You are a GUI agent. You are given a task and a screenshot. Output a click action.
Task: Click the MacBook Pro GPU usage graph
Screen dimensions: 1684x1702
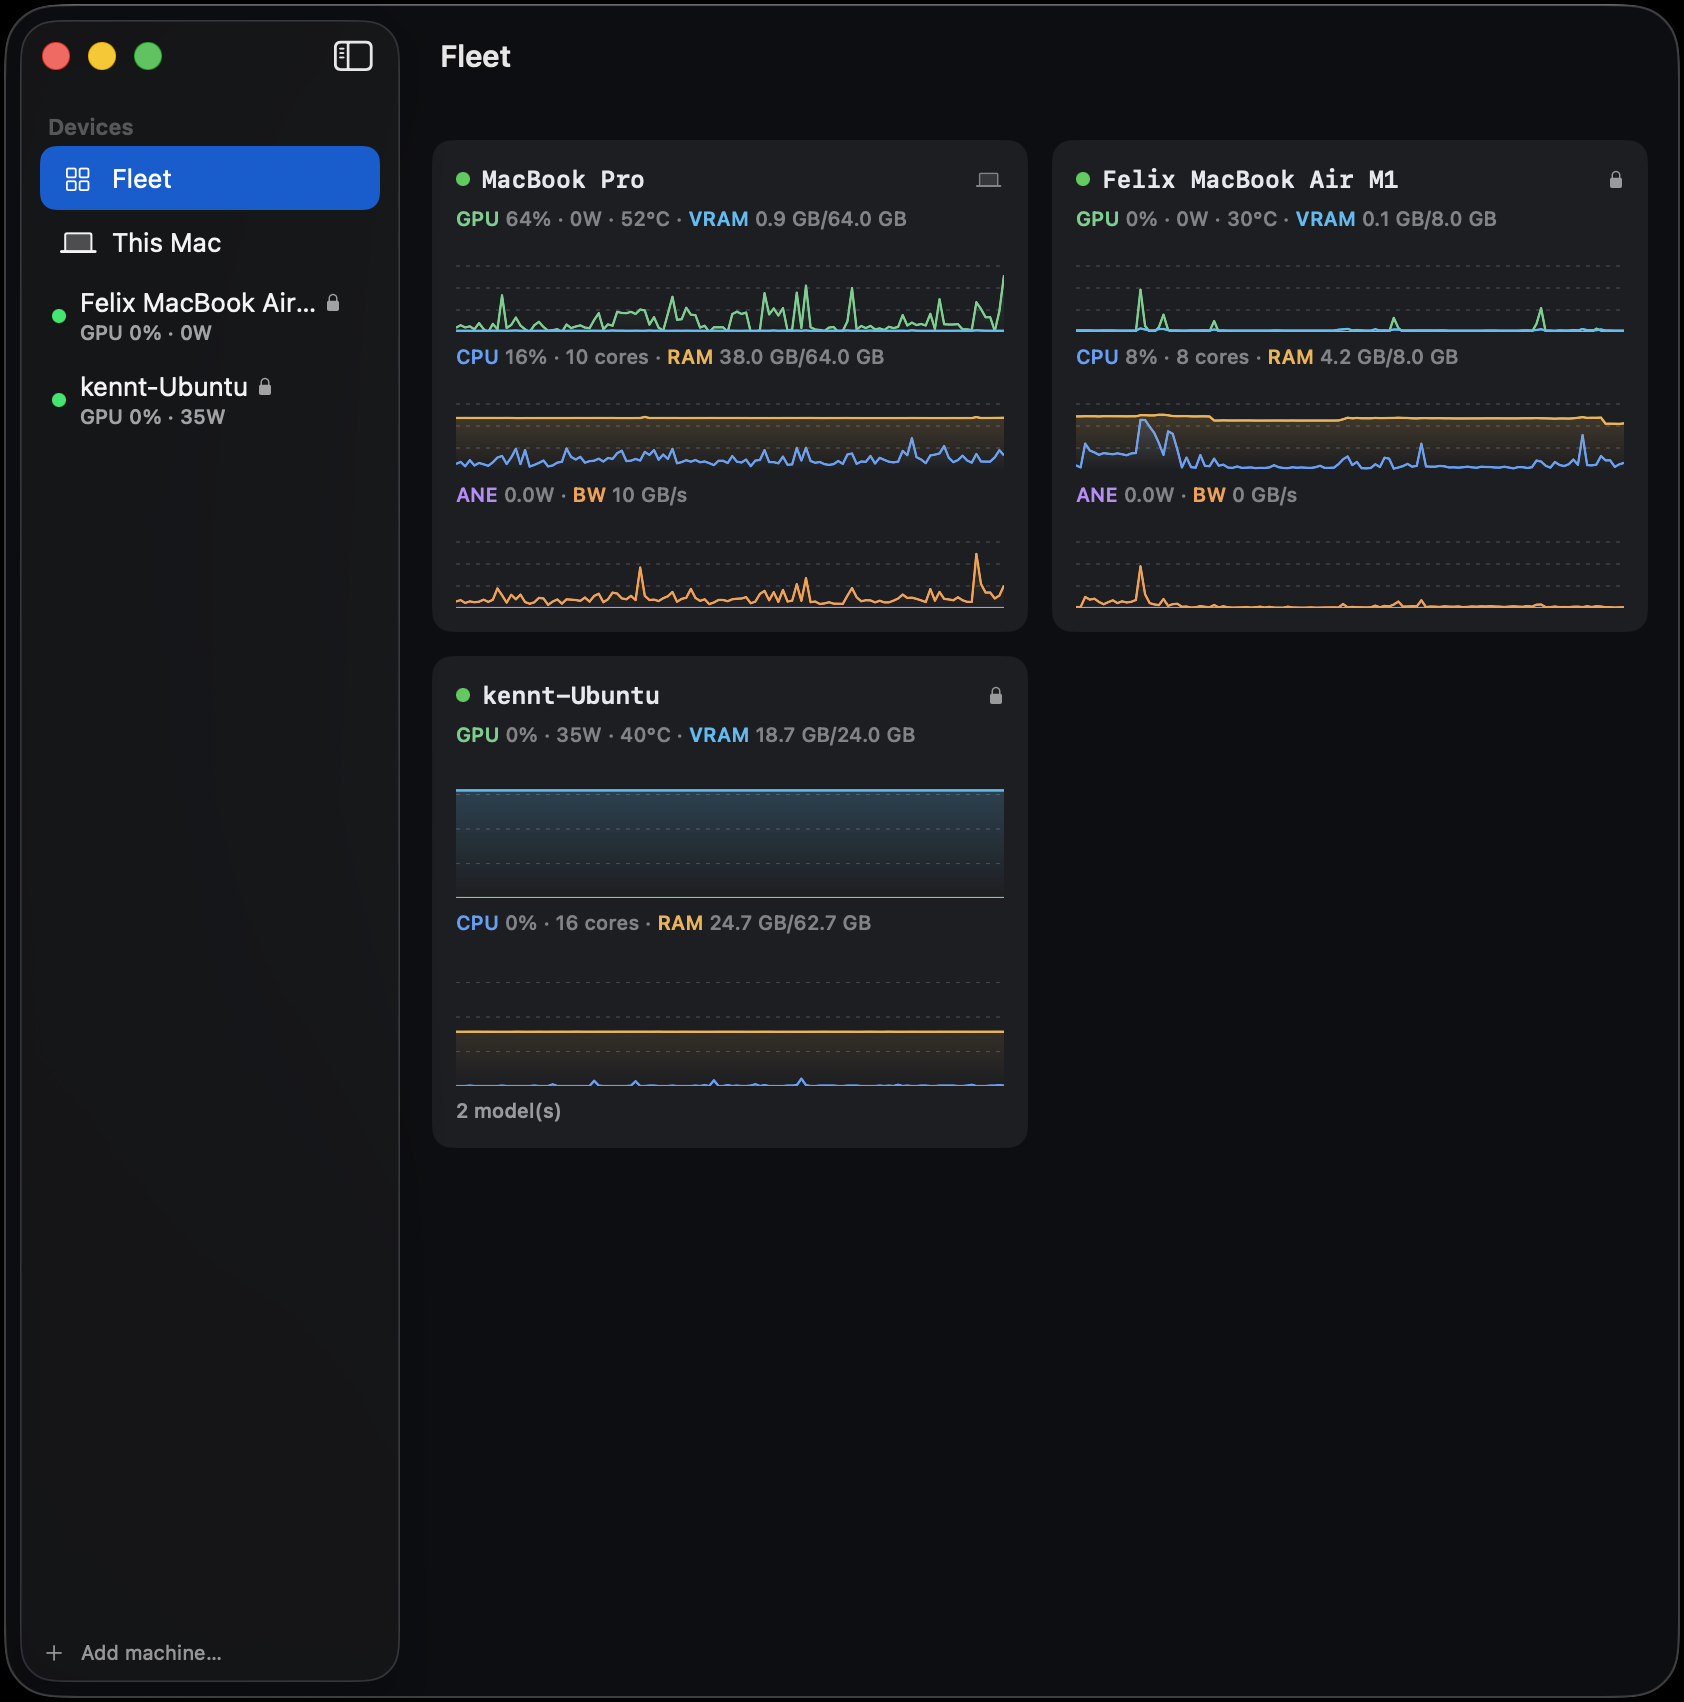click(730, 298)
